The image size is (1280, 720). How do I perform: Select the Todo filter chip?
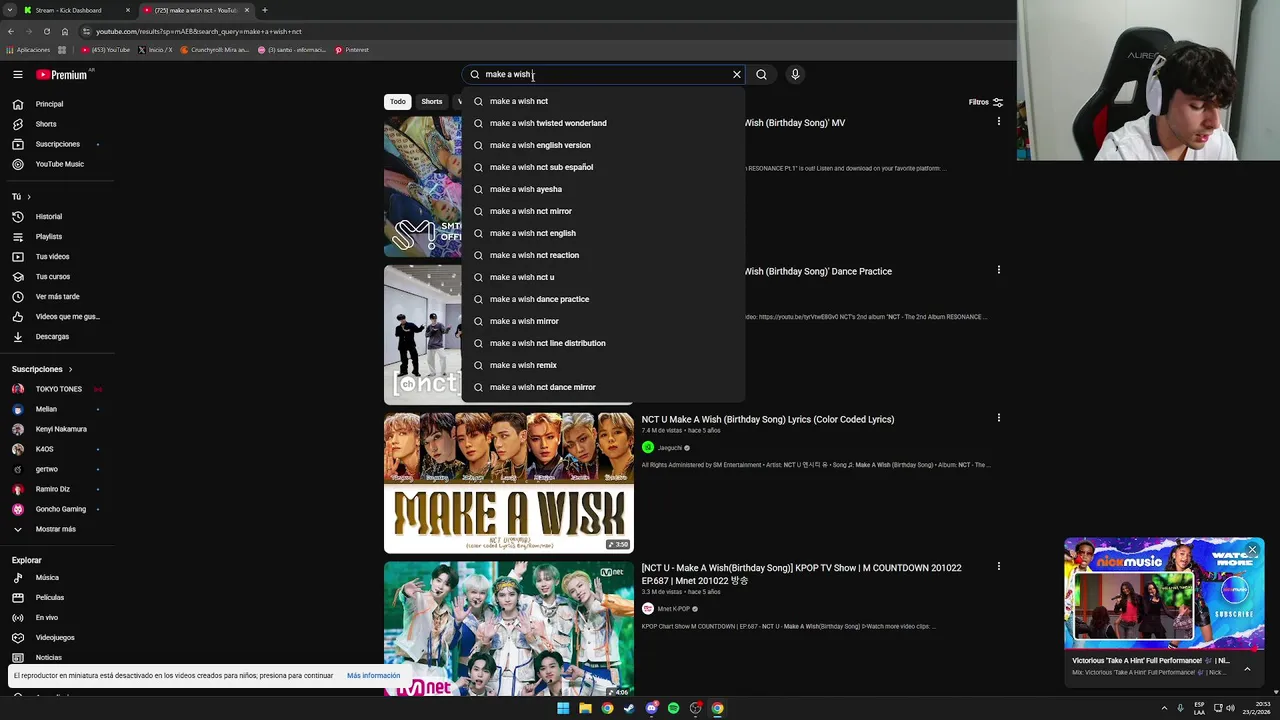tap(398, 102)
